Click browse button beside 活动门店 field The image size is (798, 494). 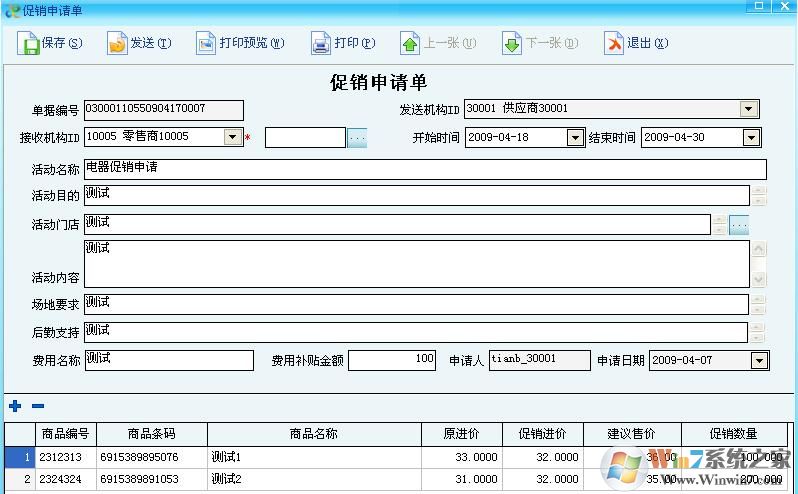[x=739, y=225]
